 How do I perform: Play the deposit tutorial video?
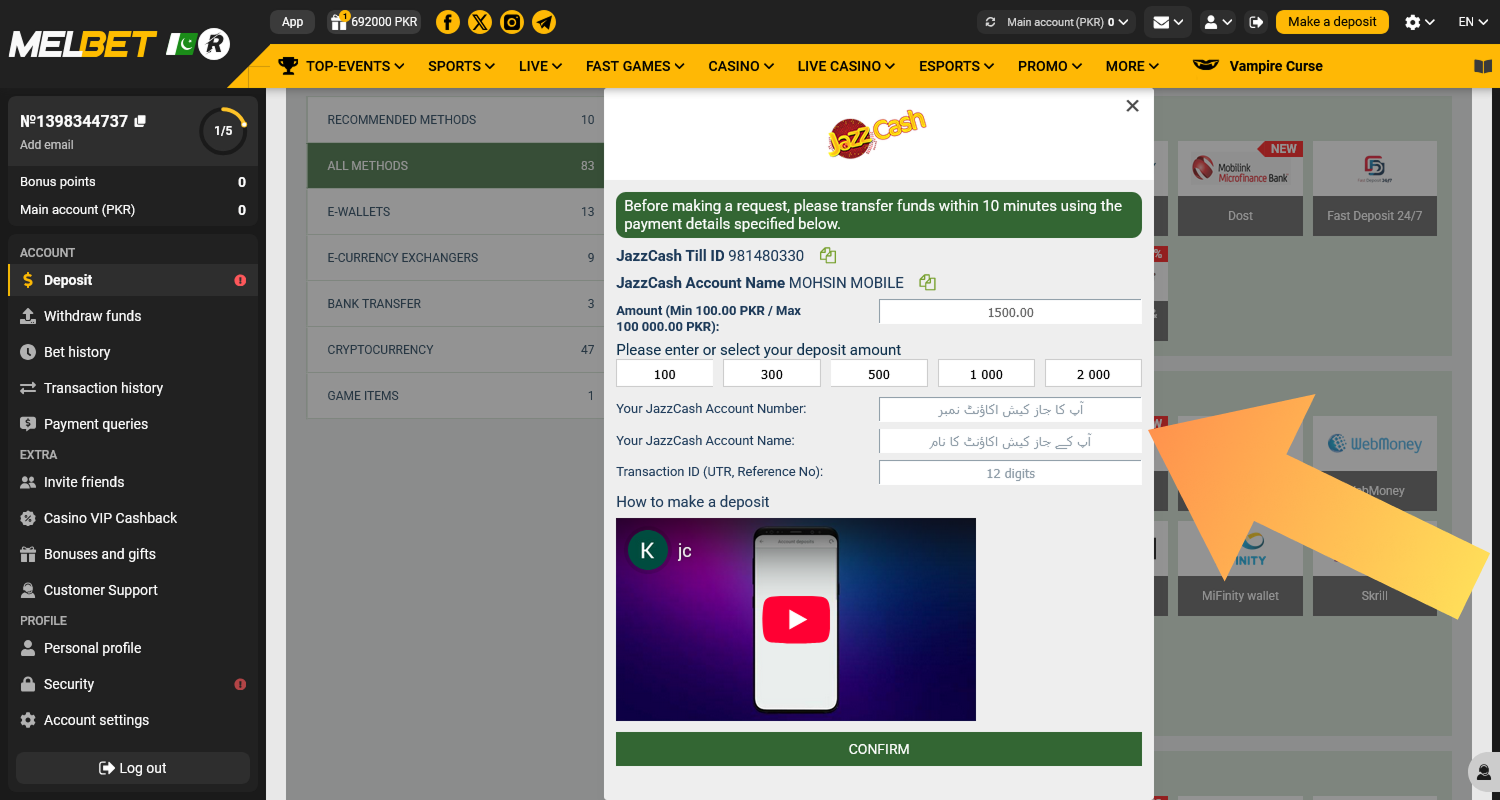point(796,619)
